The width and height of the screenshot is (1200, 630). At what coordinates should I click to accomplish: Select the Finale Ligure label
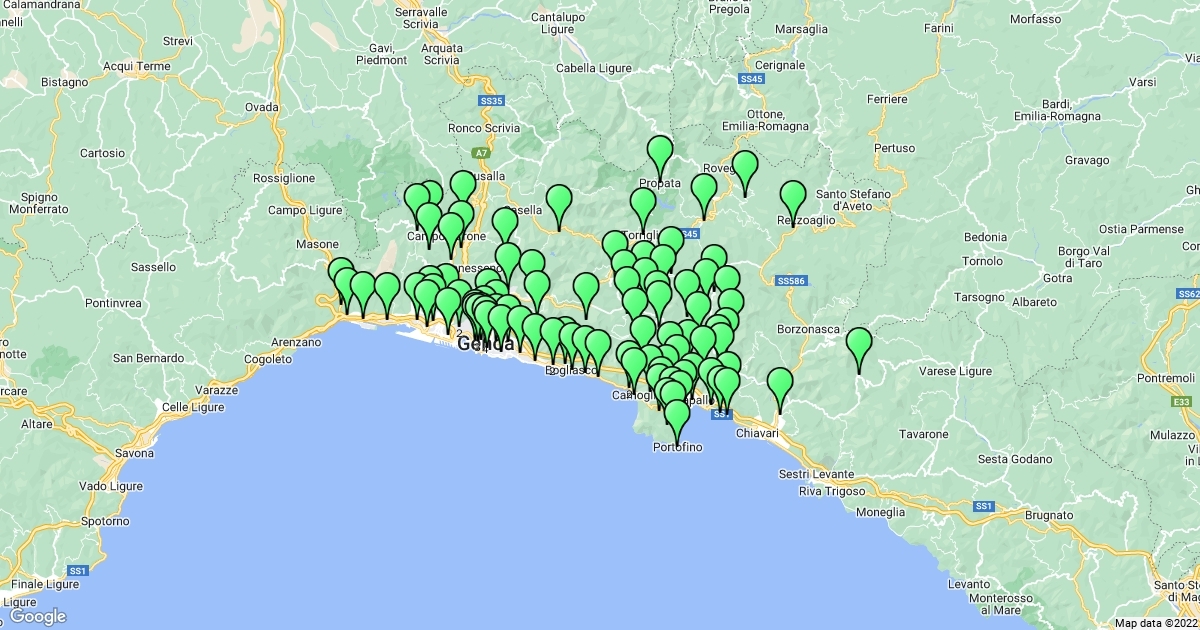(45, 584)
